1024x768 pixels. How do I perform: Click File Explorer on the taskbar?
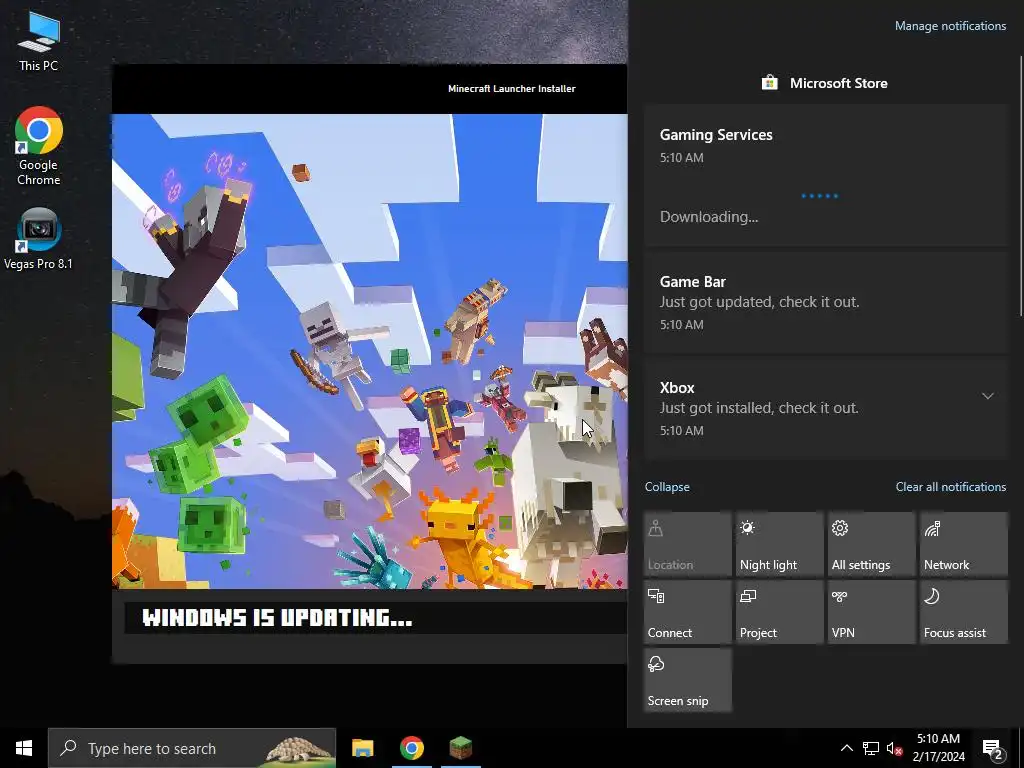362,748
